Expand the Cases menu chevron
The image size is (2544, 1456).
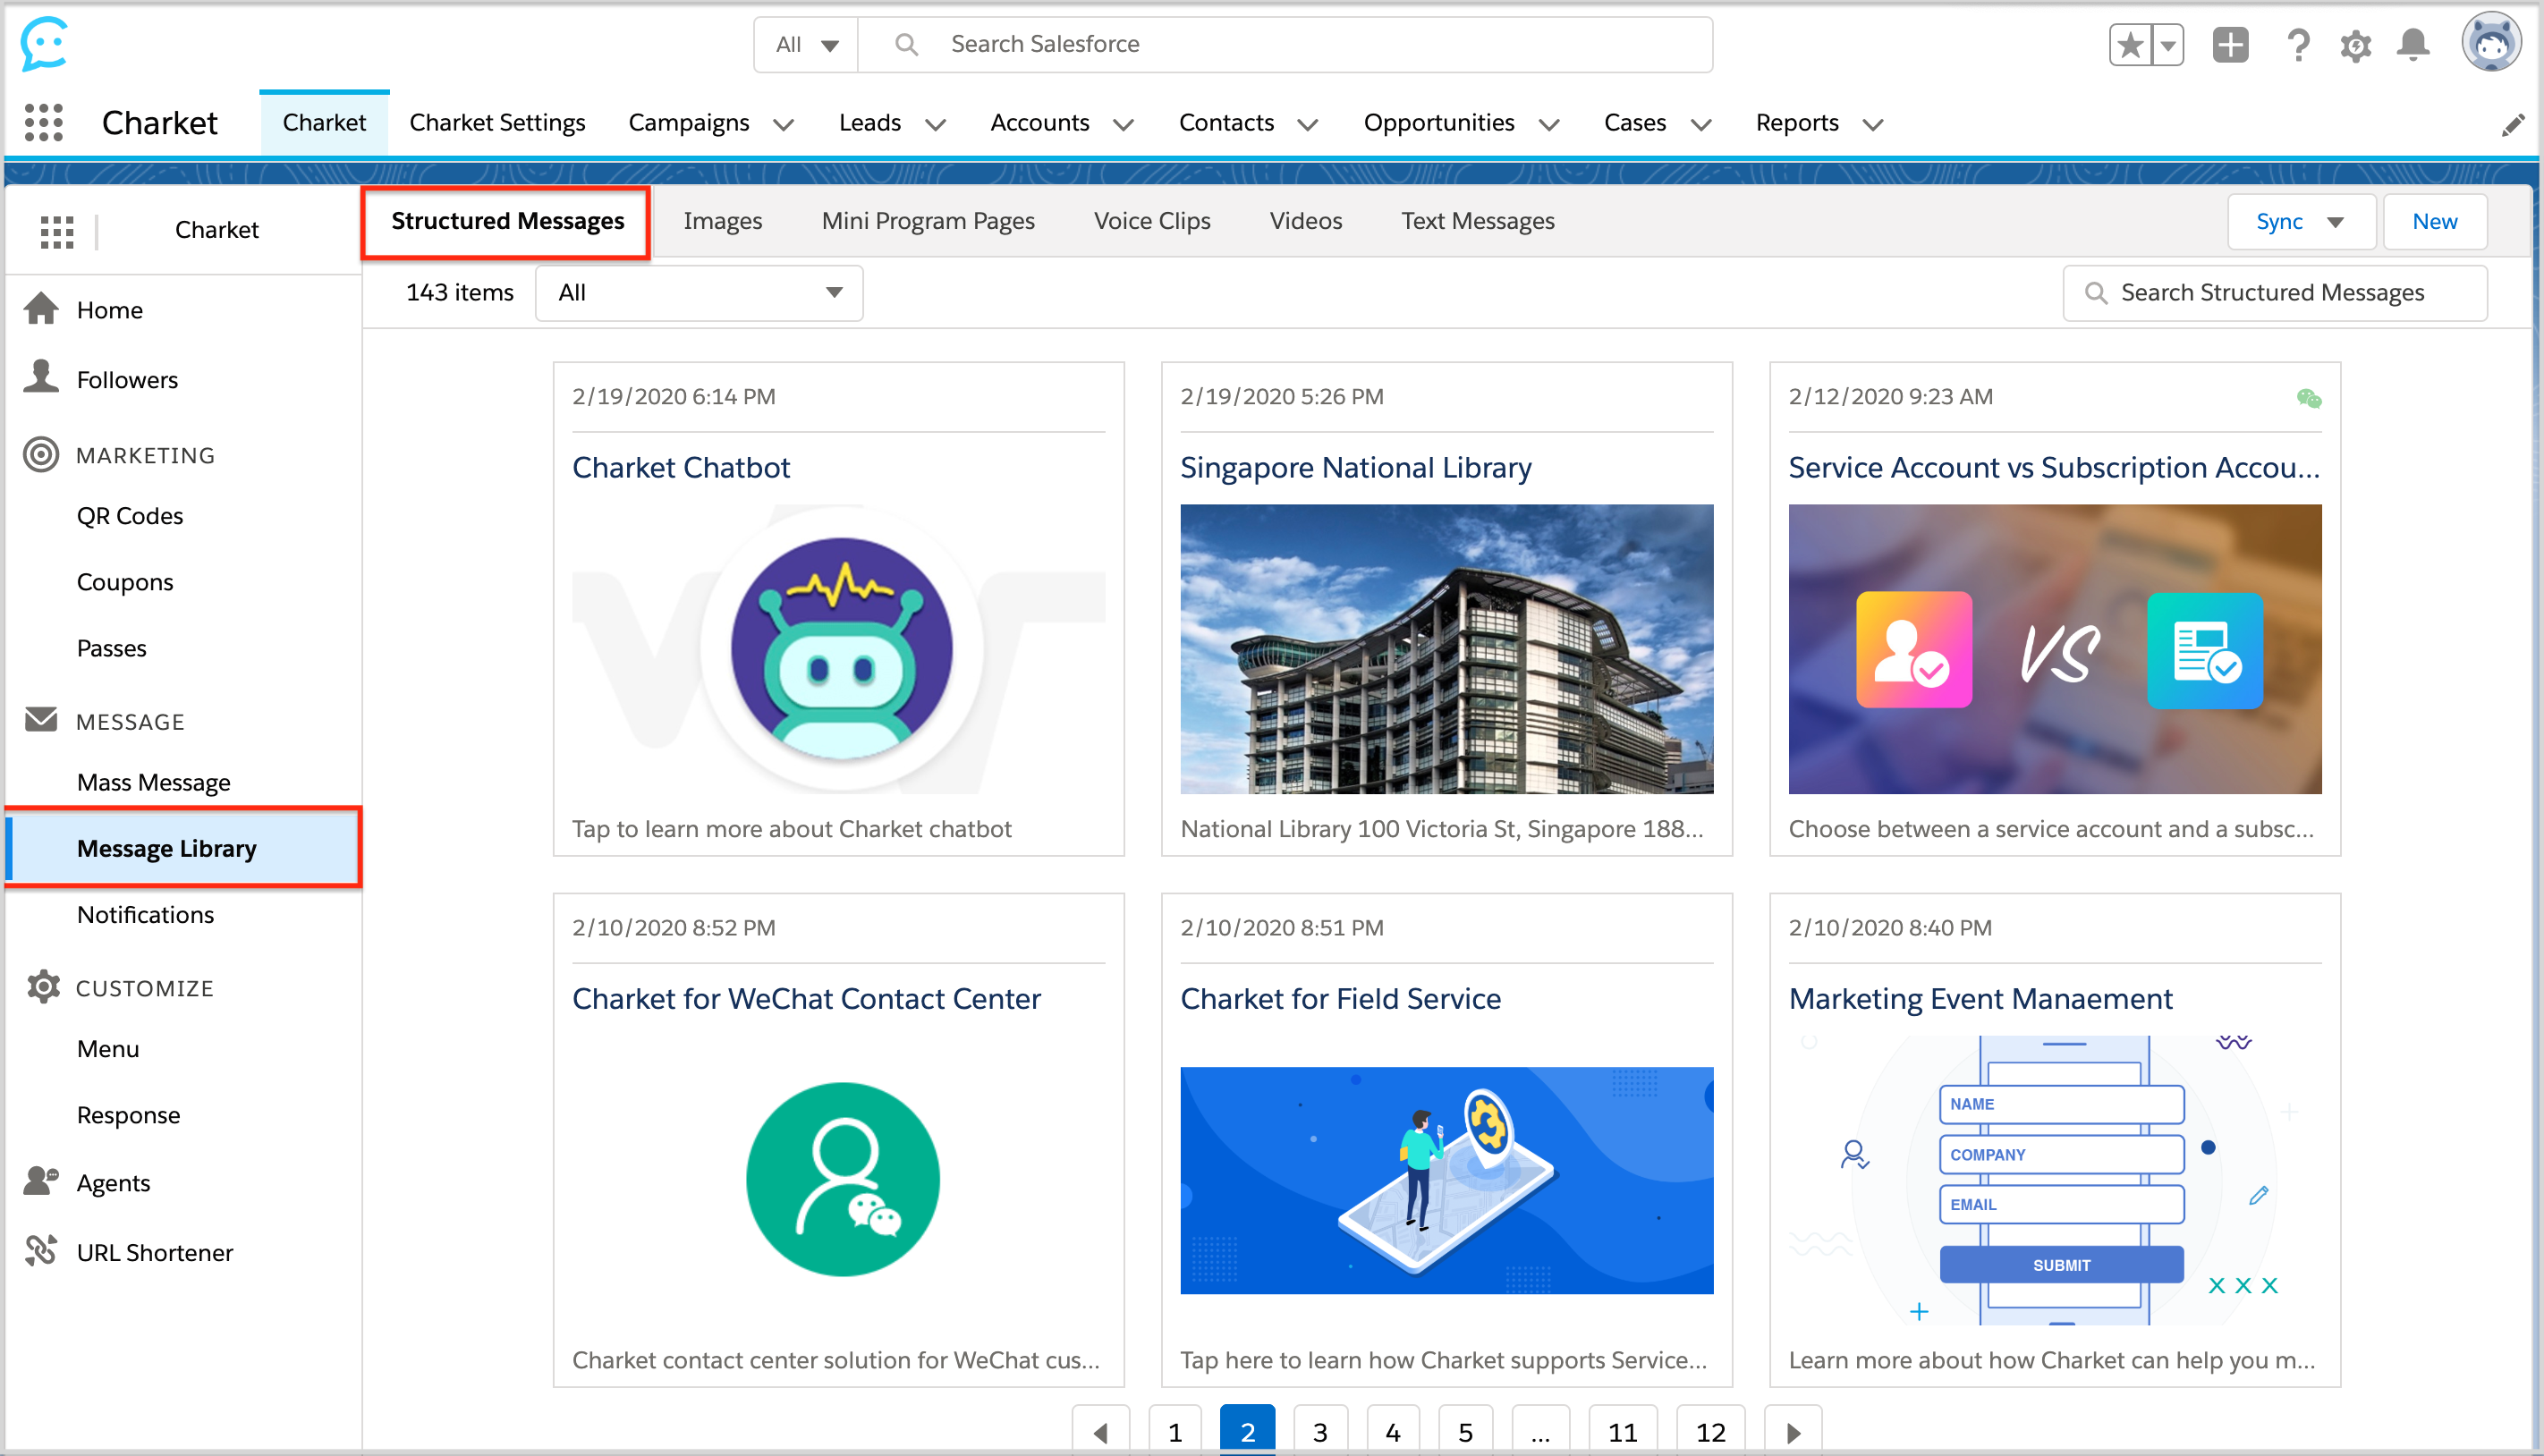tap(1701, 125)
